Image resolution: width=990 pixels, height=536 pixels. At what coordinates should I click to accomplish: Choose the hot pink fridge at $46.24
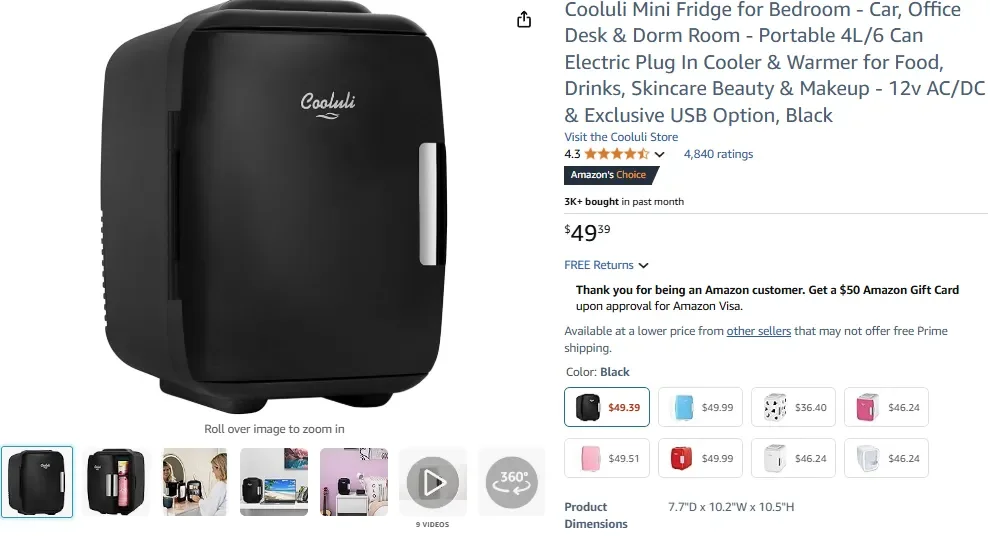coord(886,407)
